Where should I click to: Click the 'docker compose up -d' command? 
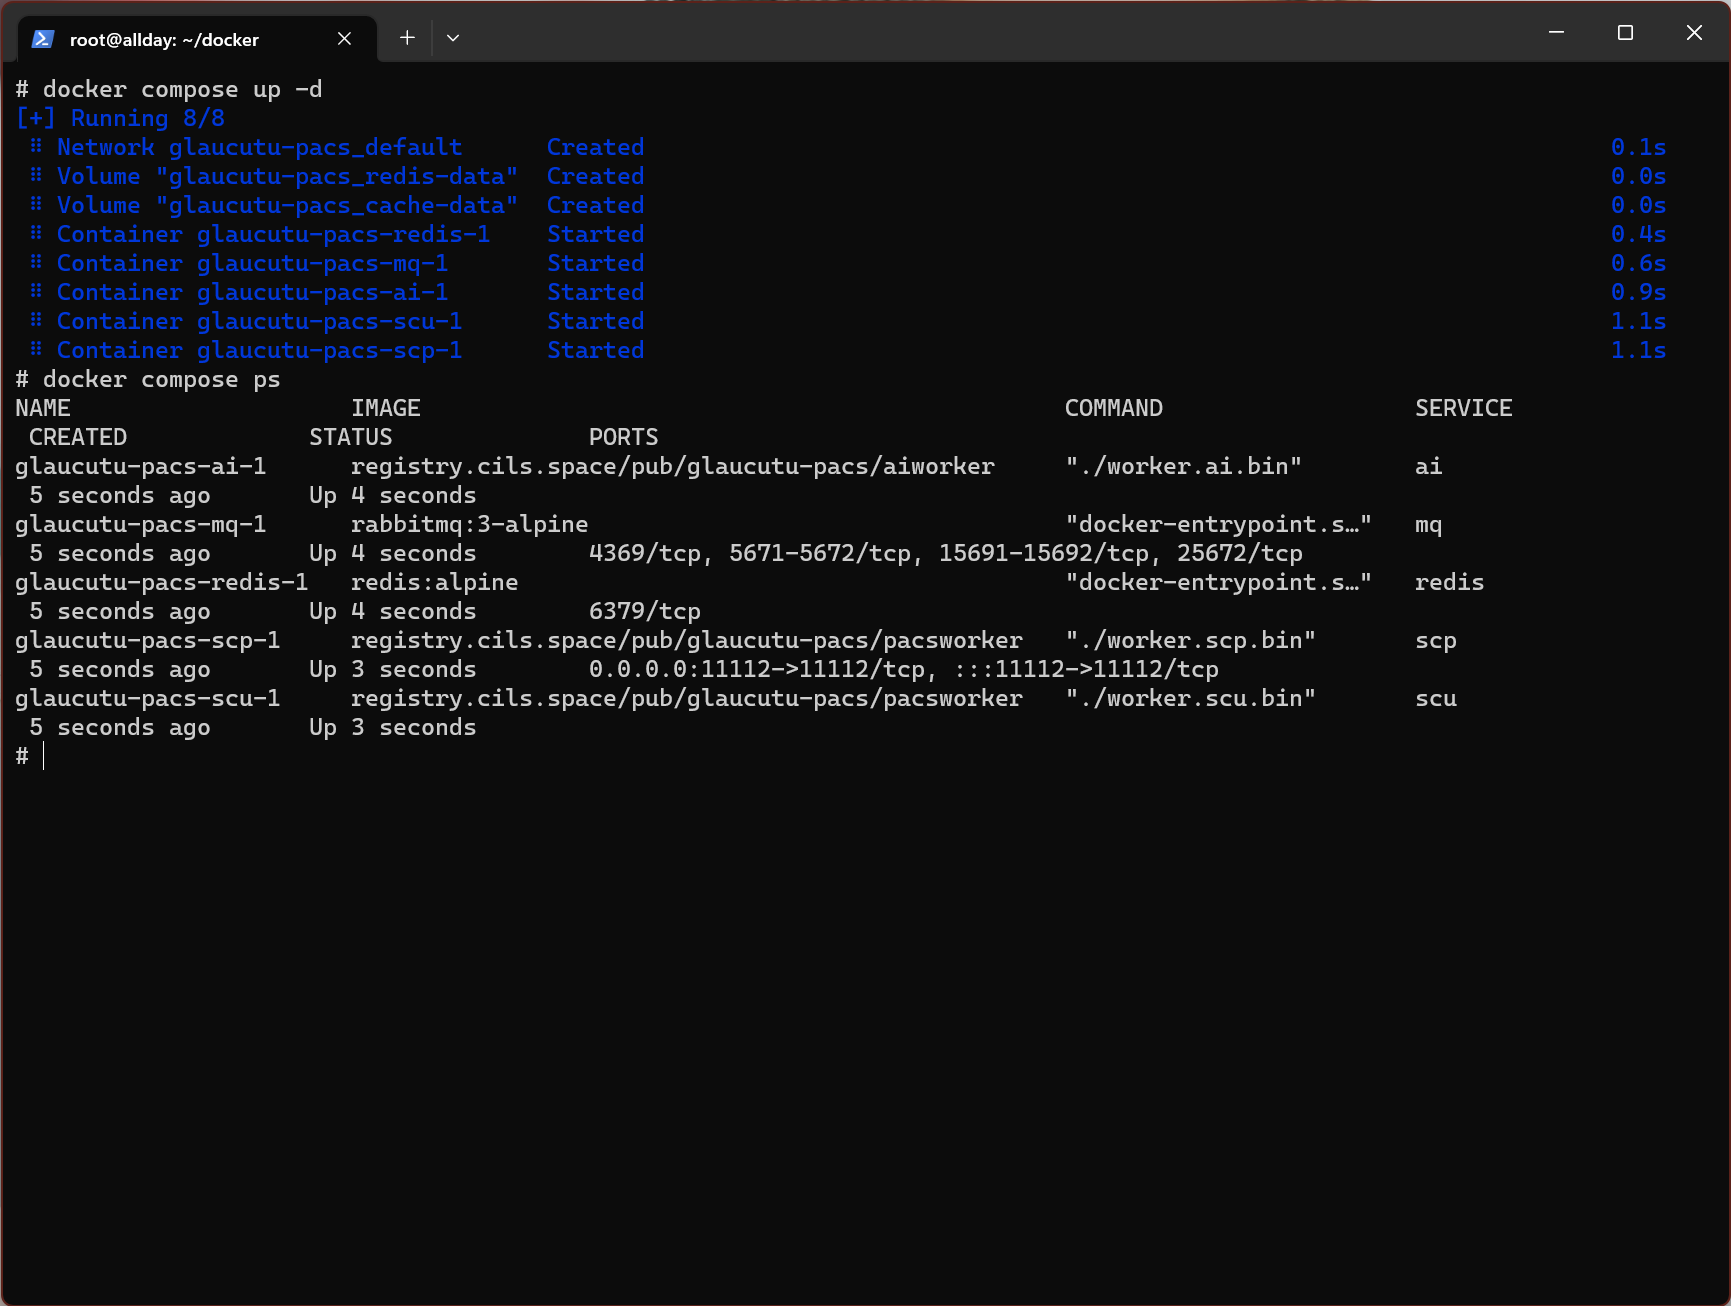pos(182,90)
